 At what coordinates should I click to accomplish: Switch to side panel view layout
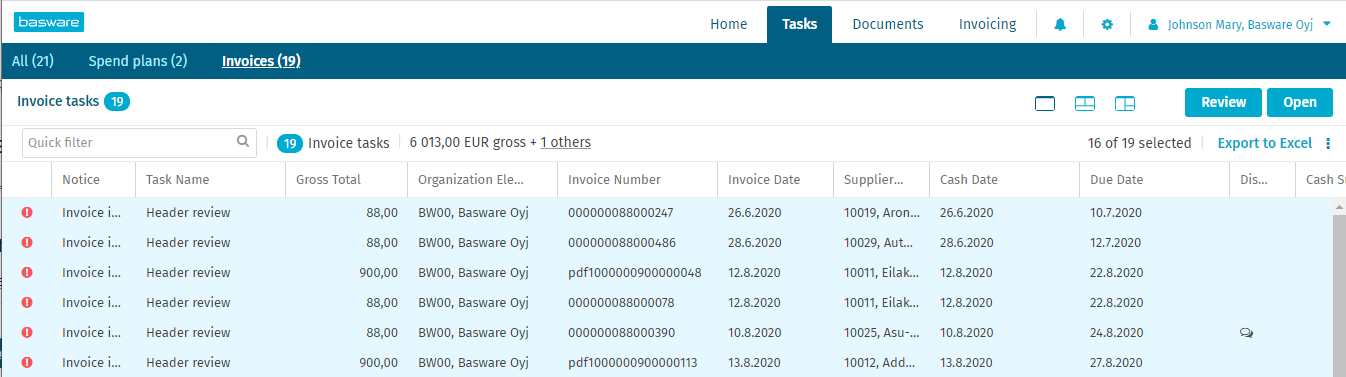click(1125, 103)
